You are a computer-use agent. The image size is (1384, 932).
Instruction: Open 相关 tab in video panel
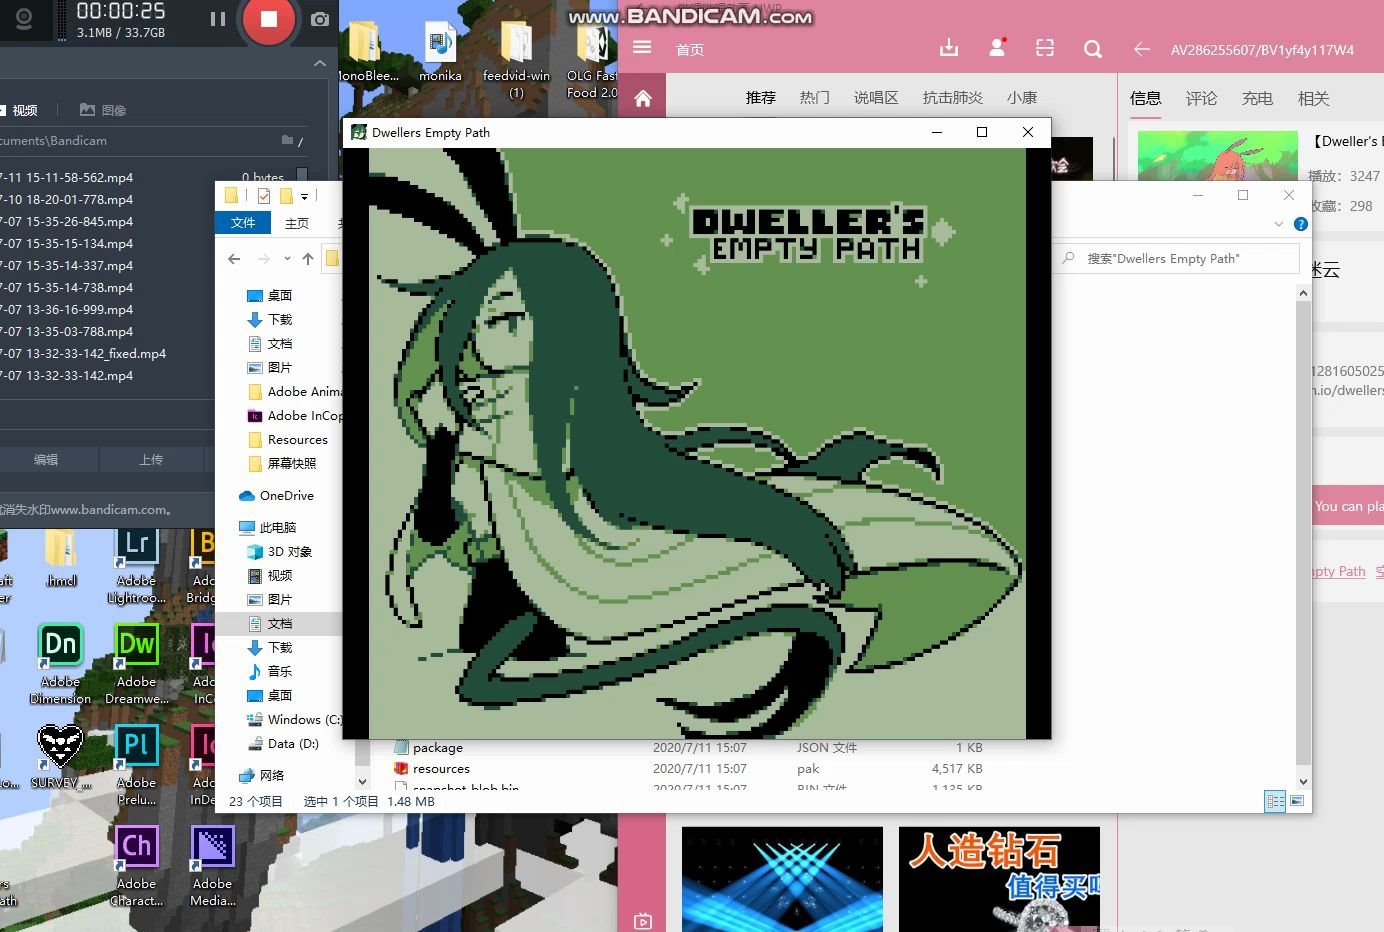click(x=1314, y=98)
